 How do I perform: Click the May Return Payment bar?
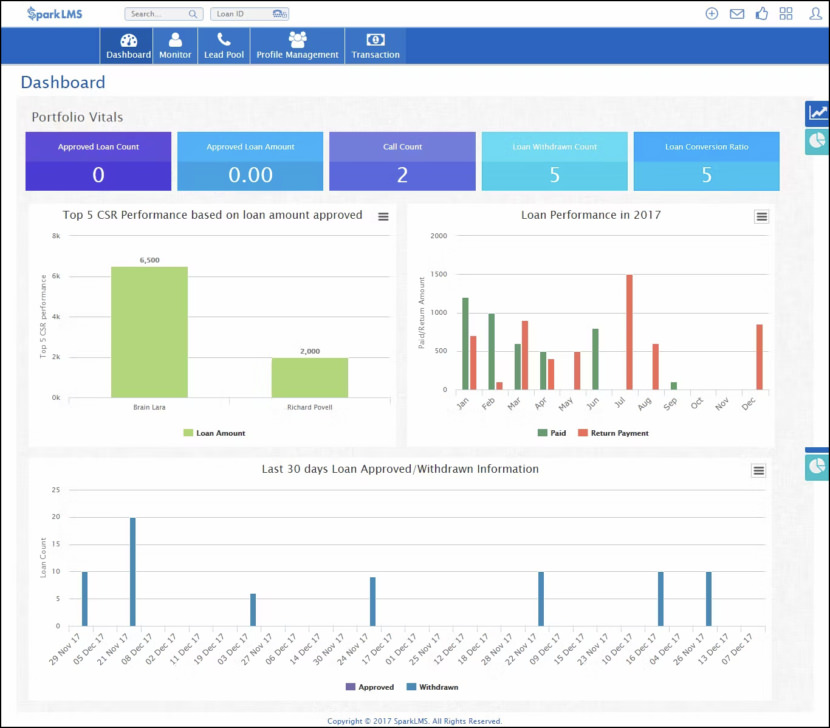tap(578, 371)
